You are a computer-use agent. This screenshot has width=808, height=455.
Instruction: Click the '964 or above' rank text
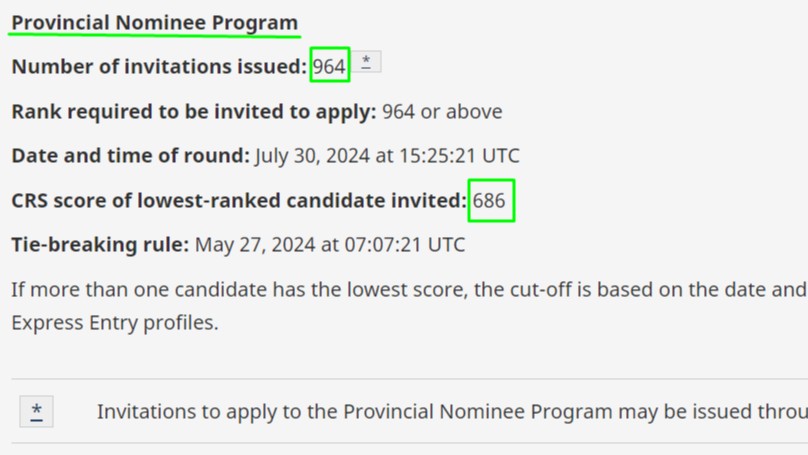[442, 111]
